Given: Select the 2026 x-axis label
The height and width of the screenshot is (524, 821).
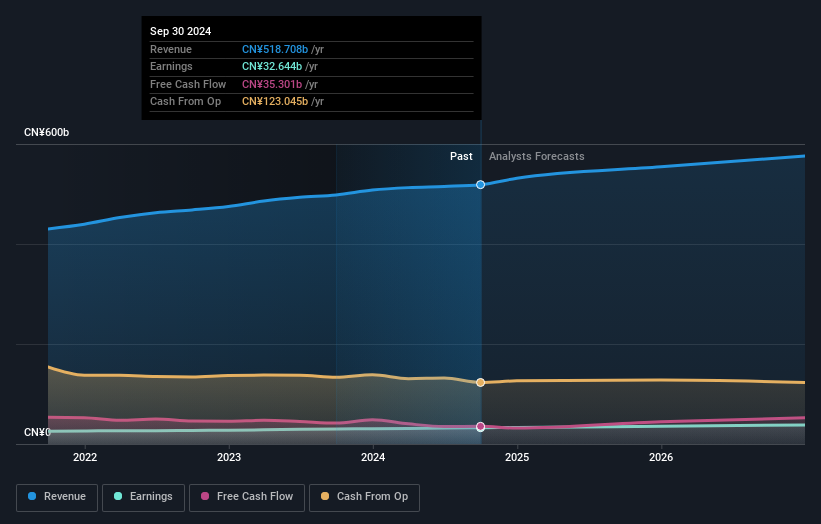Looking at the screenshot, I should point(661,457).
